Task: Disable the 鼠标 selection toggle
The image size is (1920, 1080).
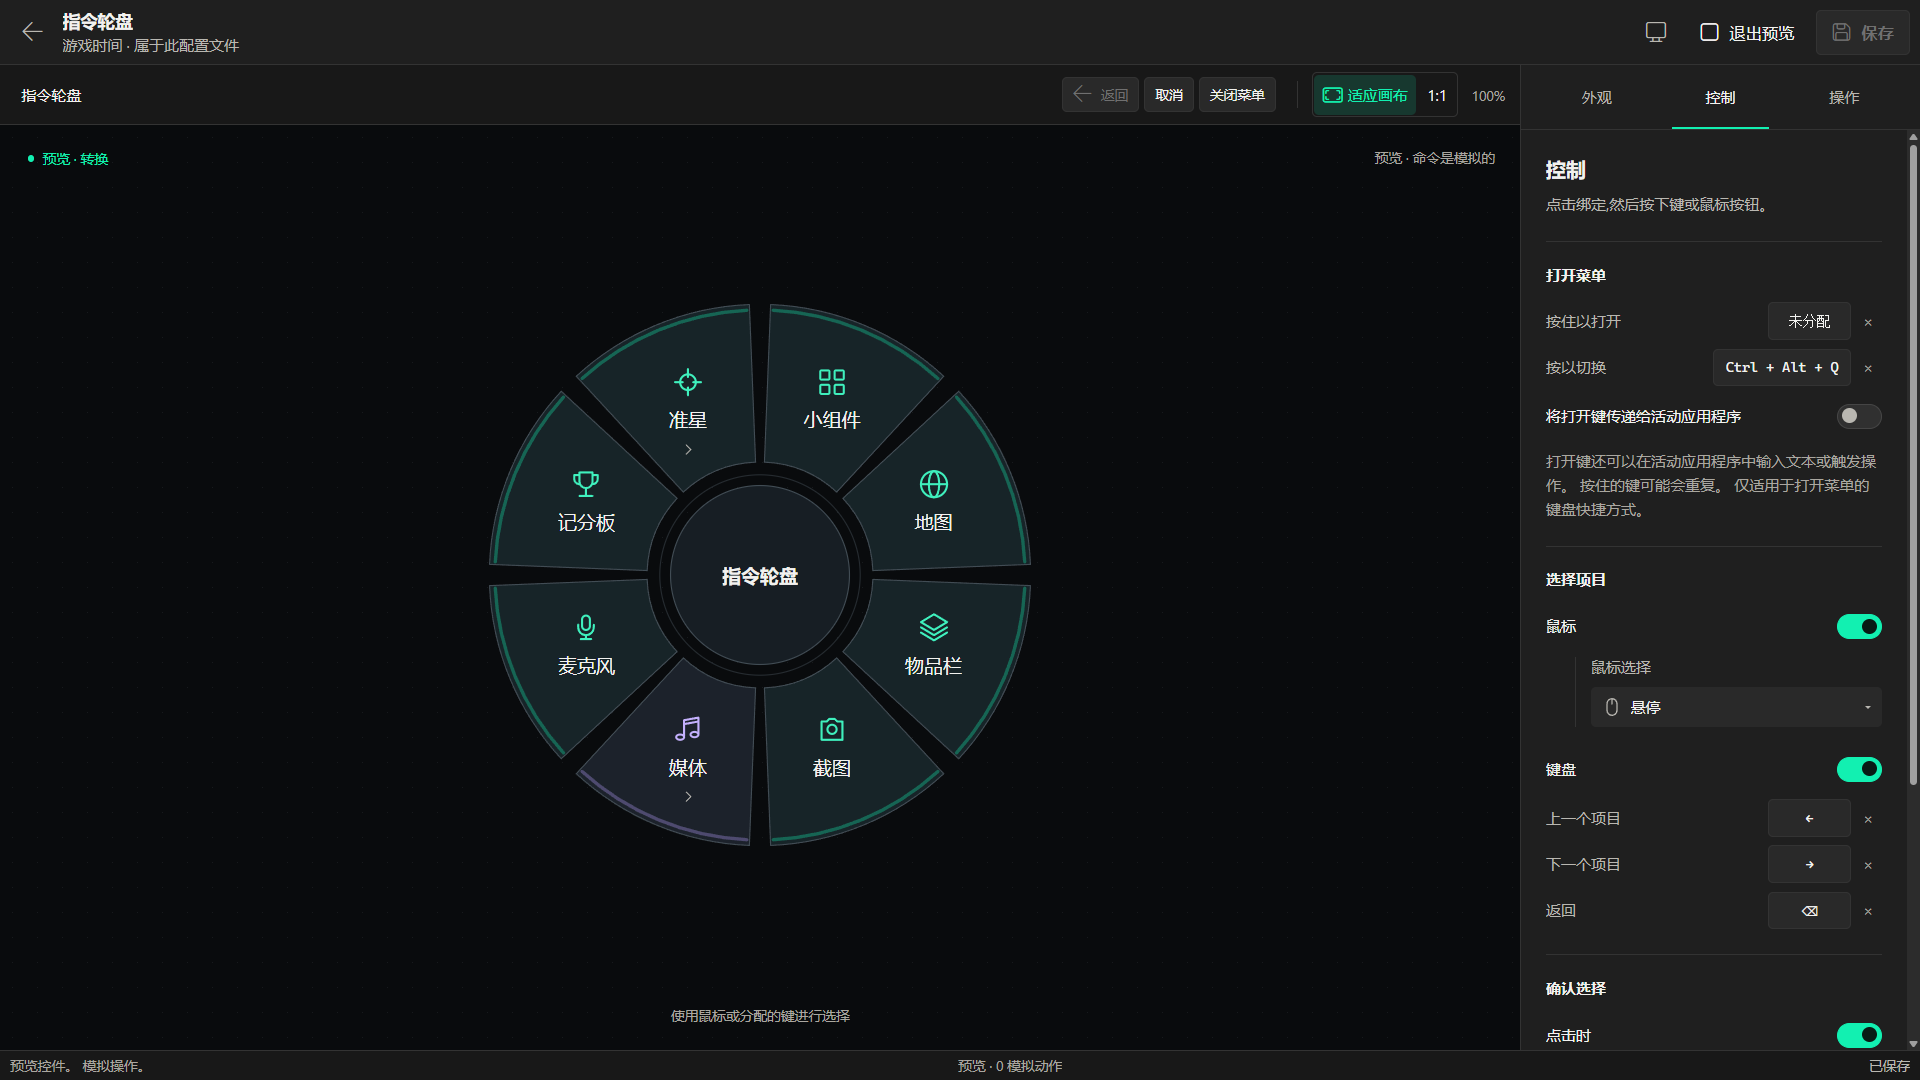Action: (x=1859, y=626)
